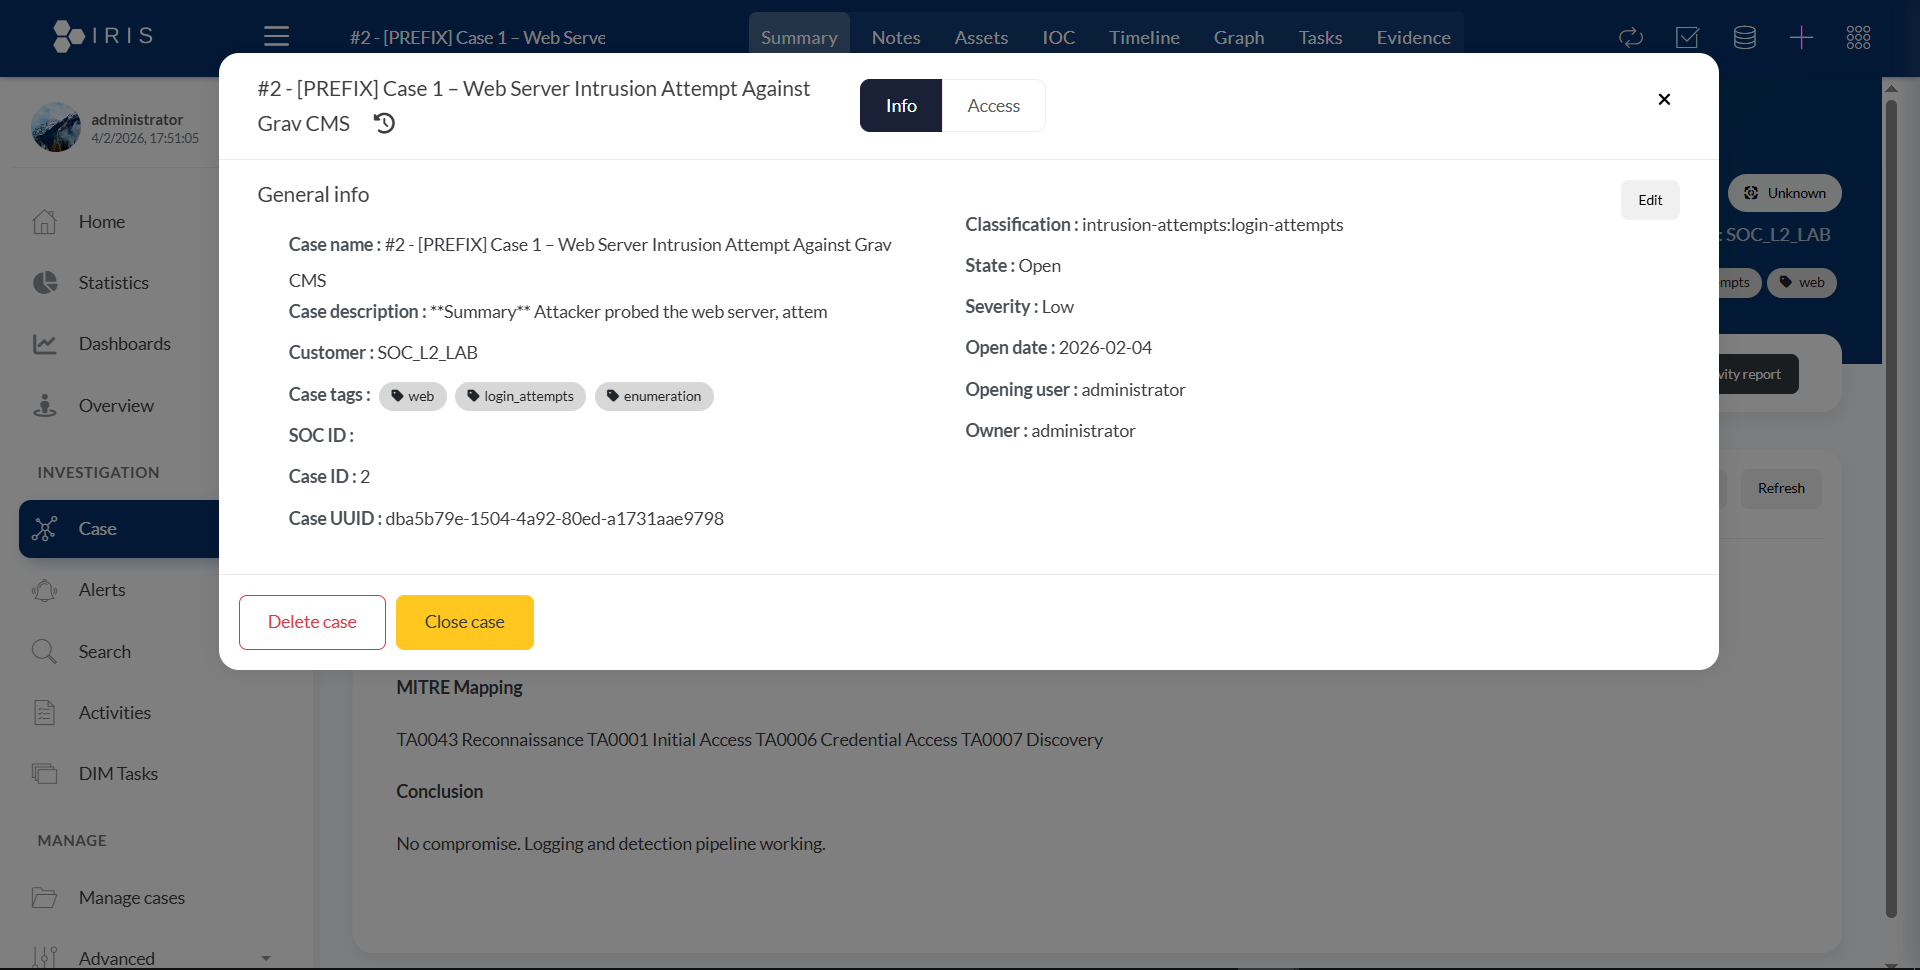Open the hamburger sidebar menu icon
1920x970 pixels.
coord(276,37)
